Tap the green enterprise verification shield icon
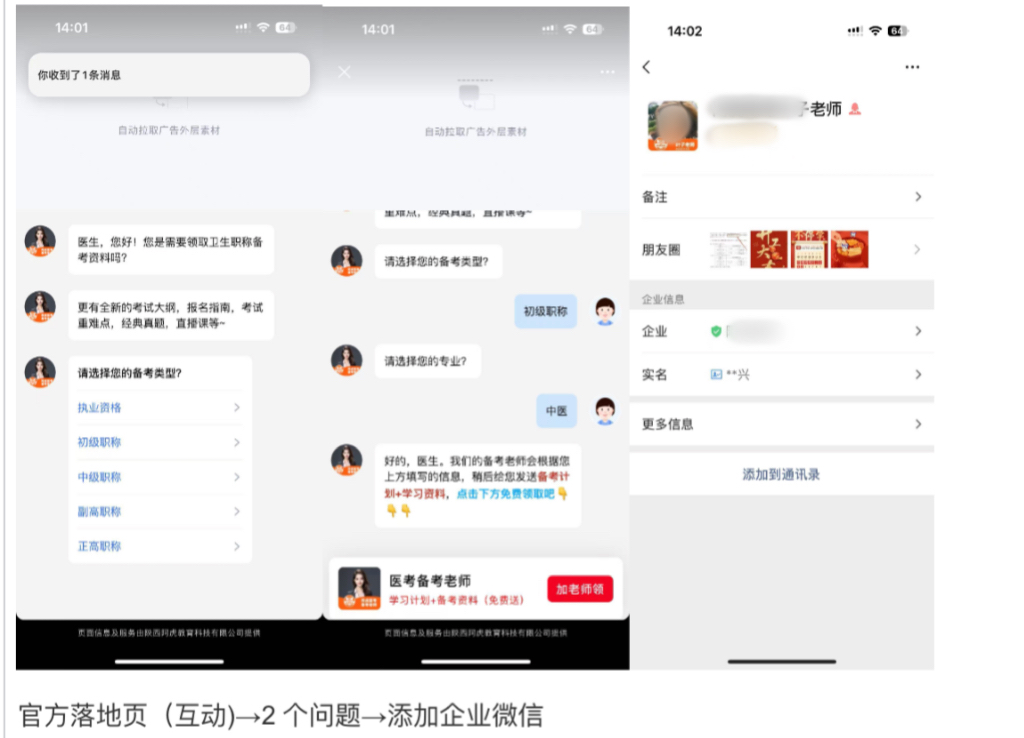1024x738 pixels. pos(716,331)
